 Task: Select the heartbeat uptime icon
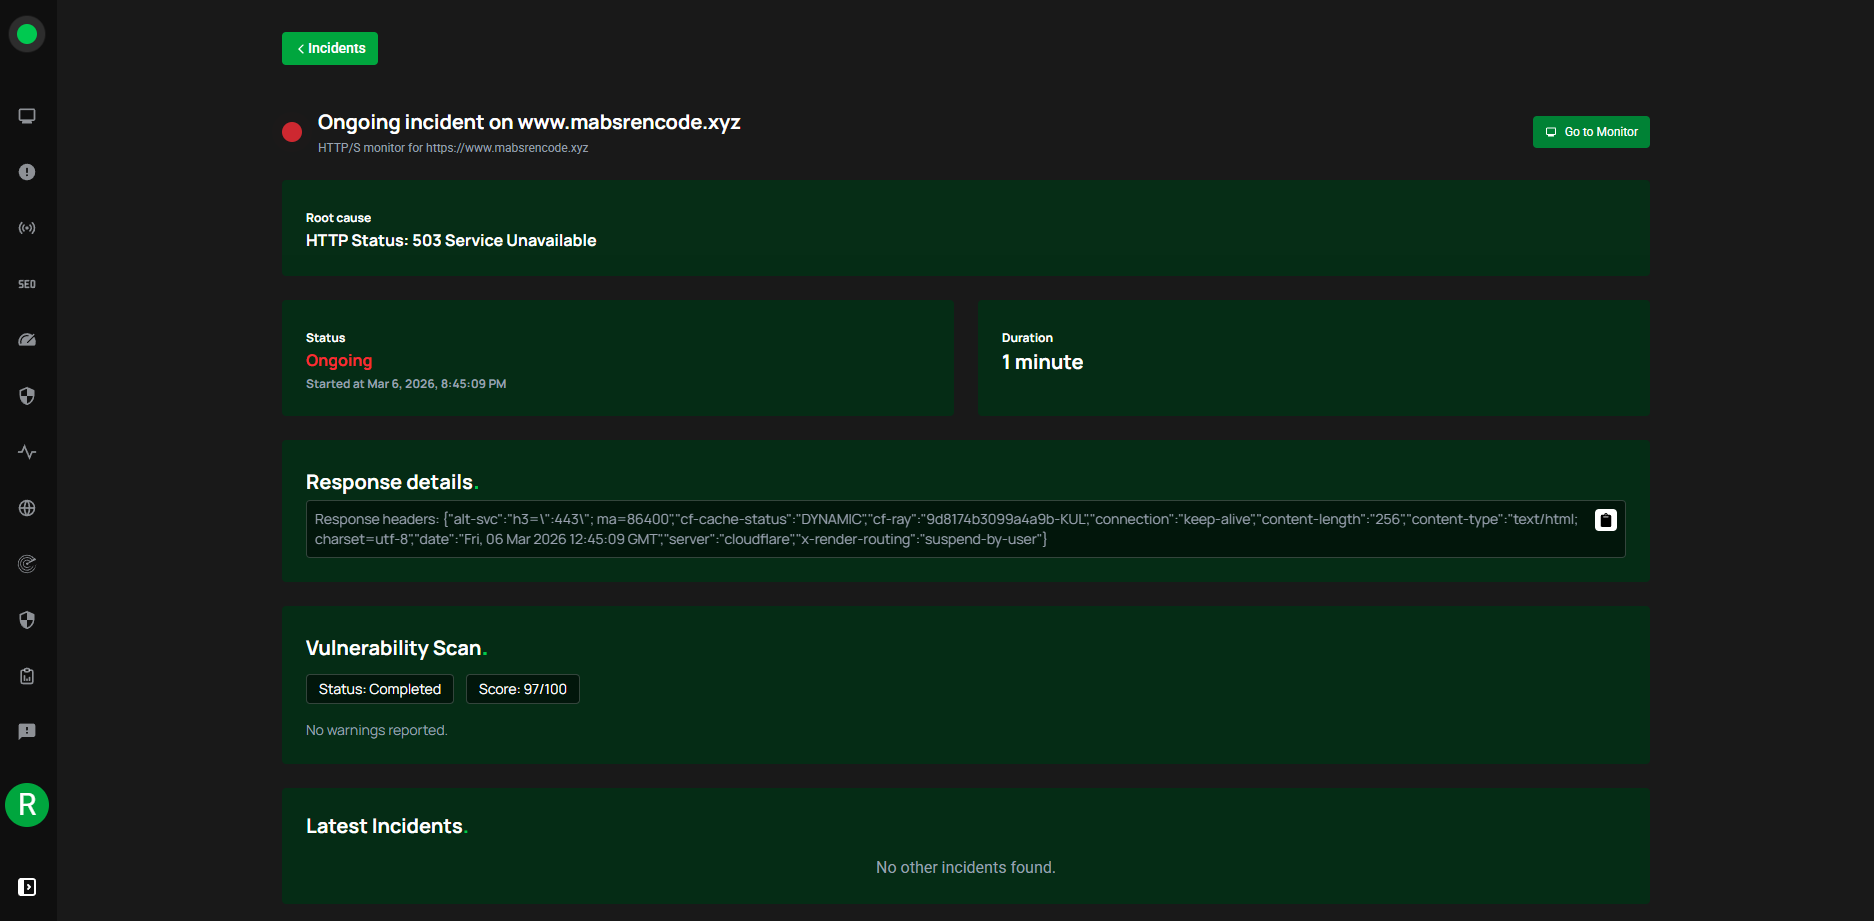[x=27, y=451]
